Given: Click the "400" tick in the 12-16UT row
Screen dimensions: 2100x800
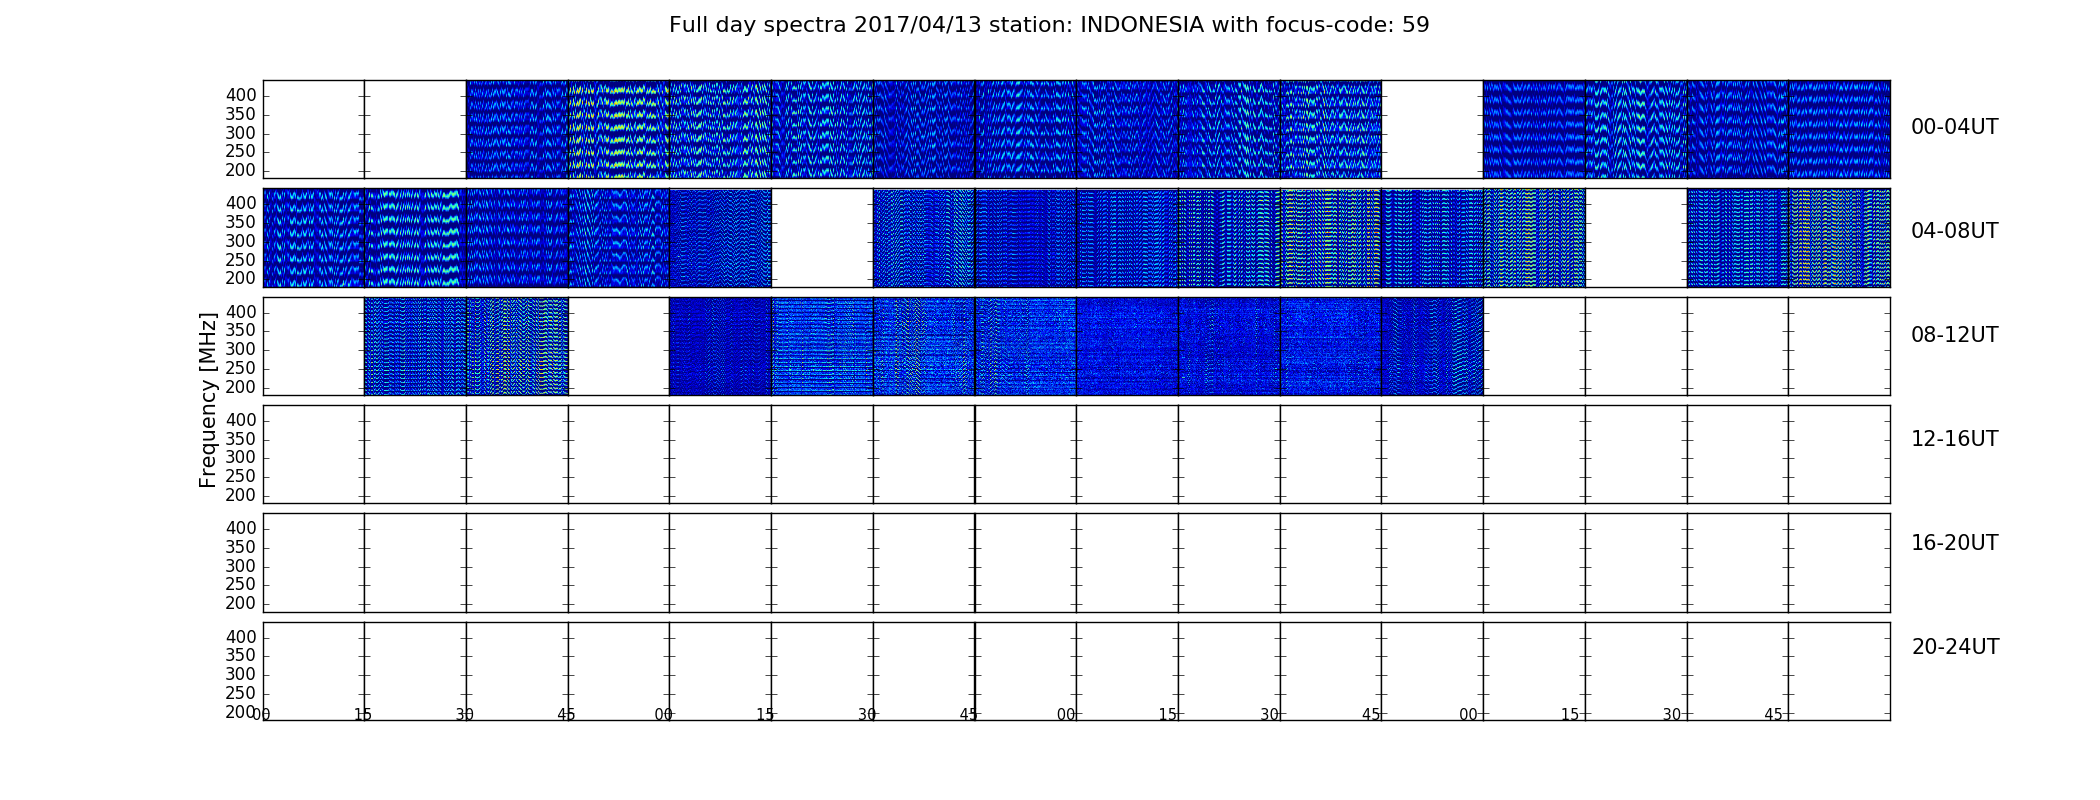Looking at the screenshot, I should click(241, 420).
